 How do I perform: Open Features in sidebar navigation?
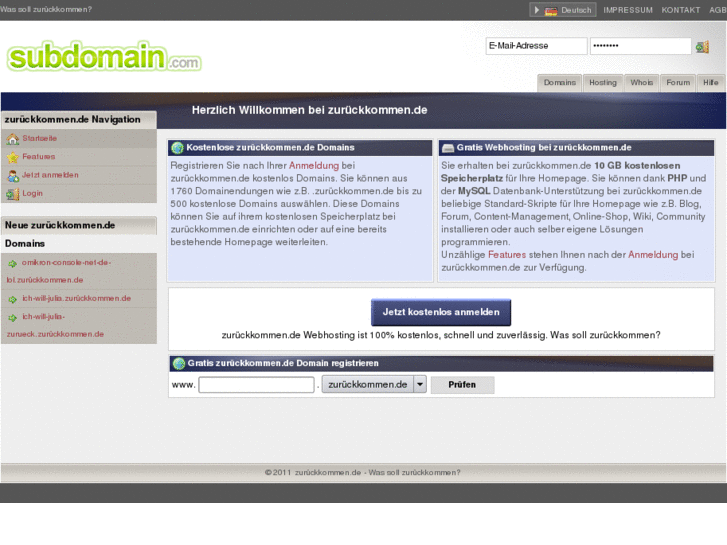(x=38, y=157)
